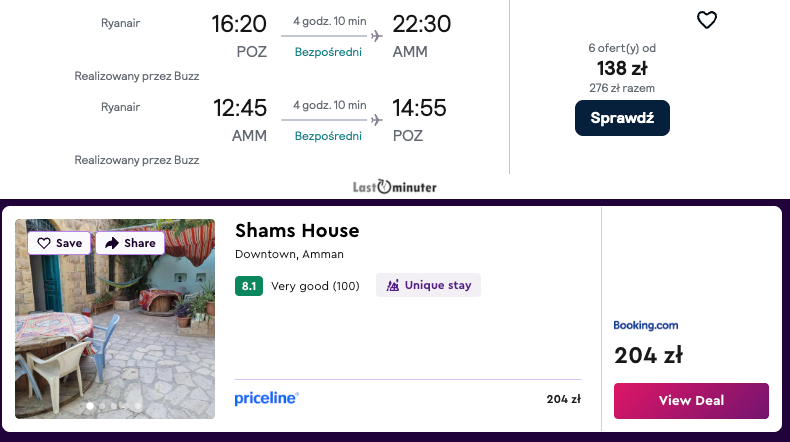Open the Shams House courtyard photo
This screenshot has height=442, width=790.
(x=115, y=330)
